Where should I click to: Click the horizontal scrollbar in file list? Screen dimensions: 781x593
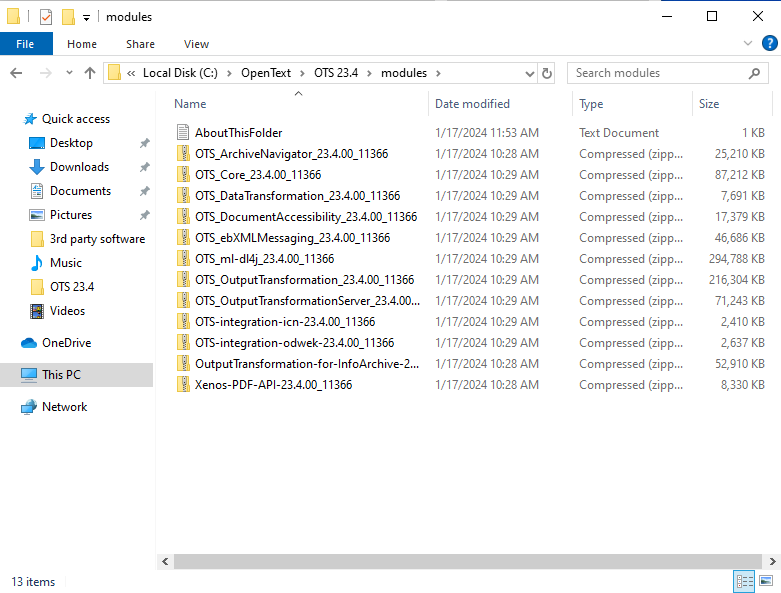[460, 562]
